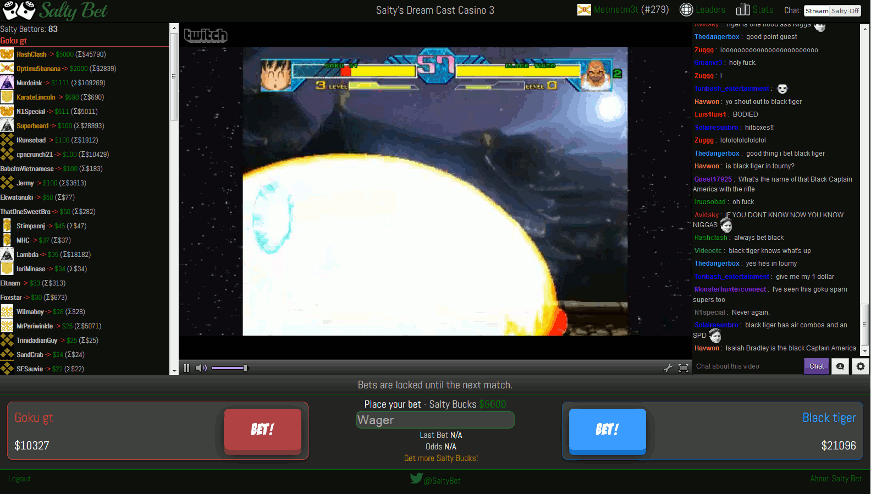Screen dimensions: 871x494
Task: Click KarateLincoln's shield avatar
Action: coord(7,97)
